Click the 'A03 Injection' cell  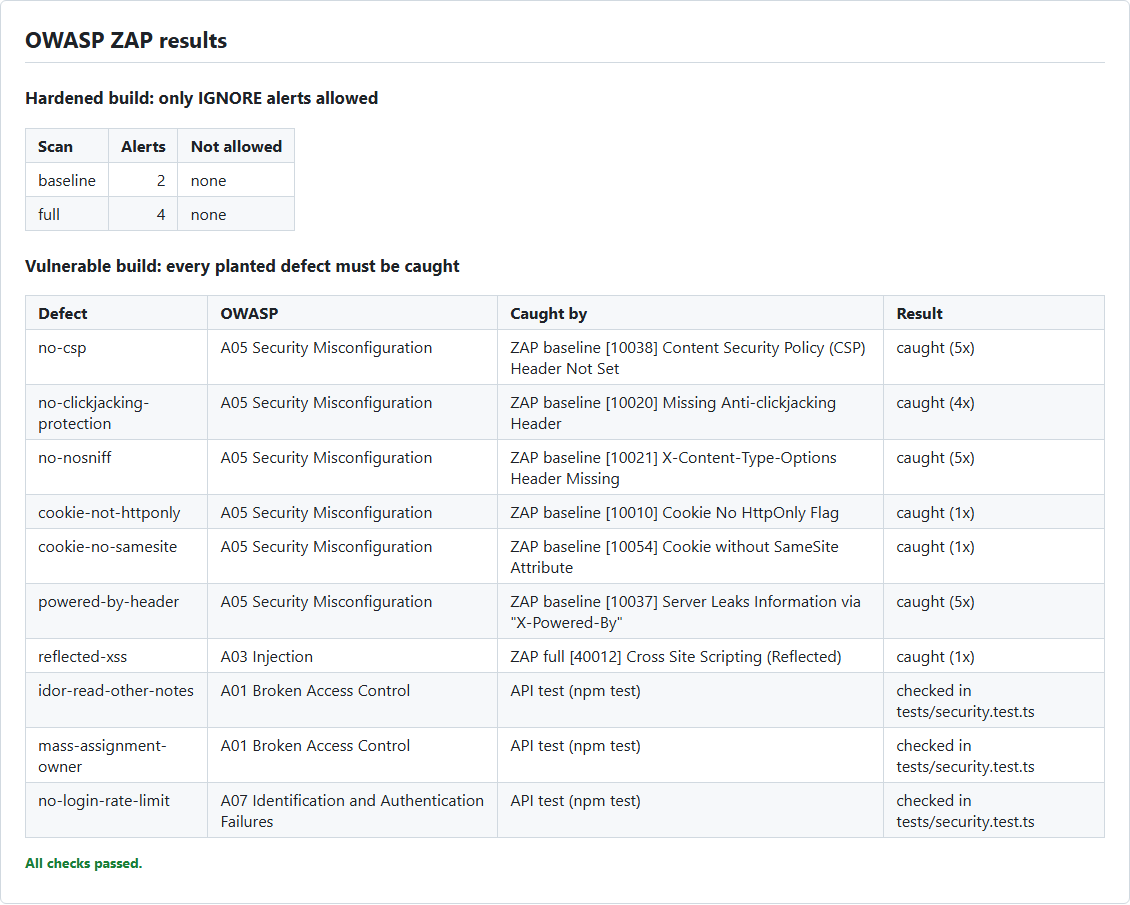(352, 656)
